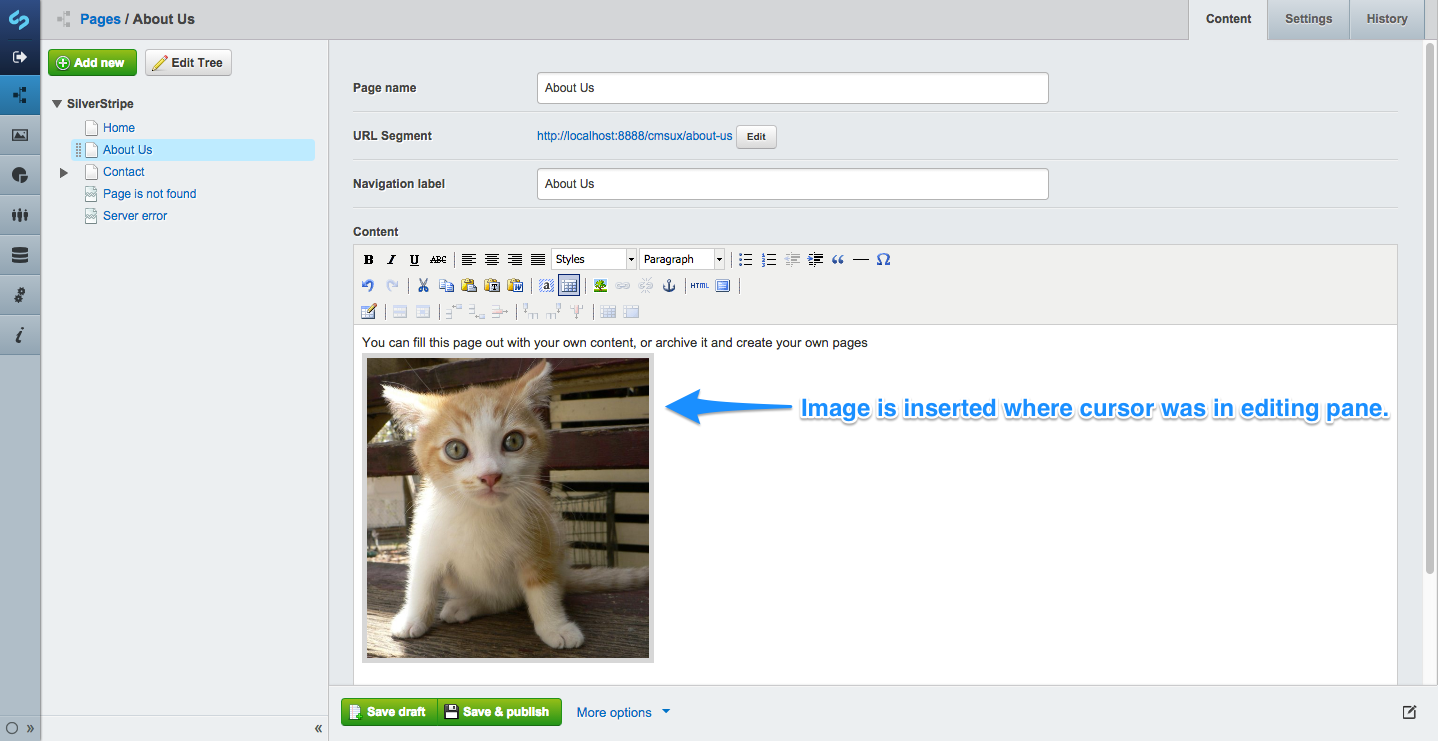Toggle underline formatting in the editor

tap(414, 259)
